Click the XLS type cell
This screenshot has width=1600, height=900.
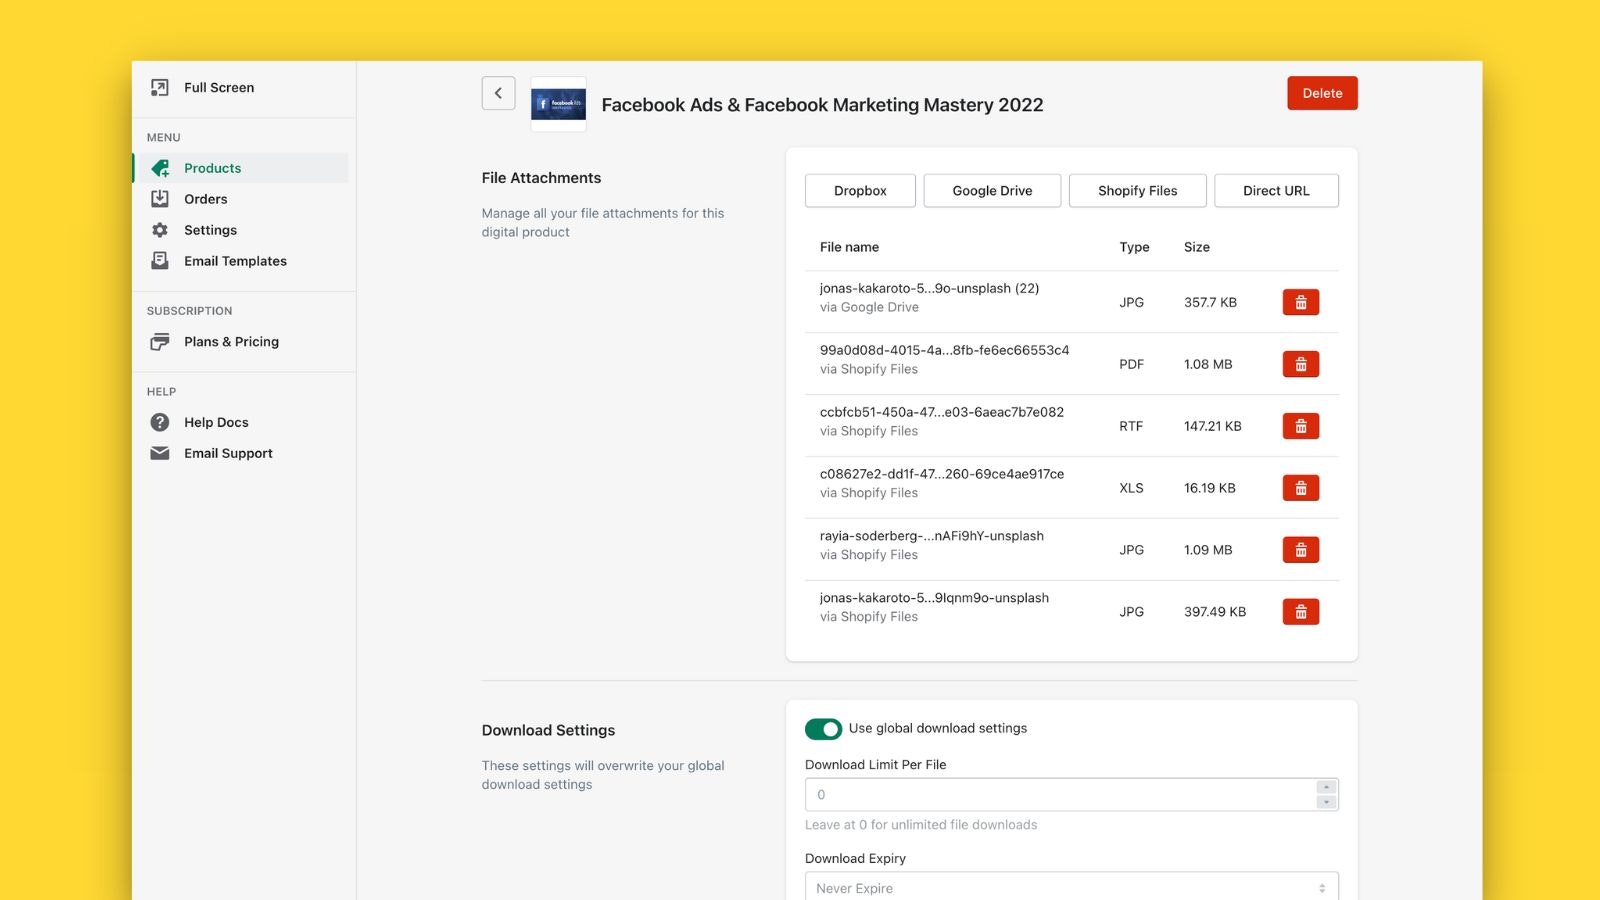tap(1131, 488)
